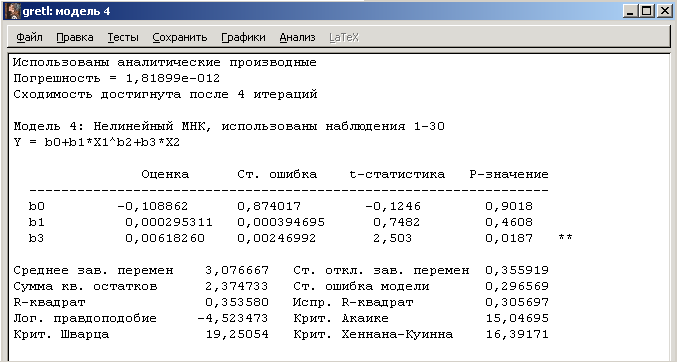This screenshot has height=363, width=677.
Task: Click the log-likelihood value -4,523473
Action: tap(233, 319)
